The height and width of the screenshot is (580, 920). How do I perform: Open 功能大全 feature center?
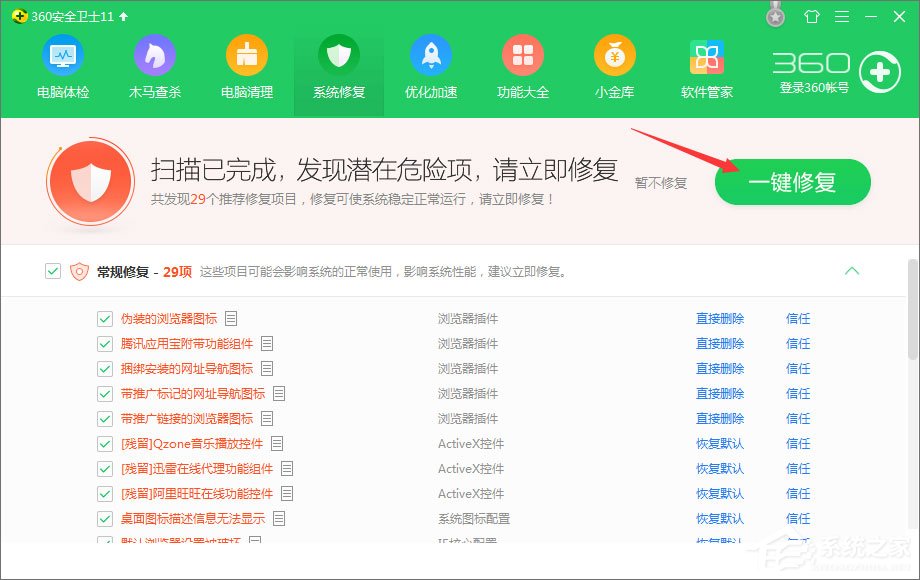point(523,67)
